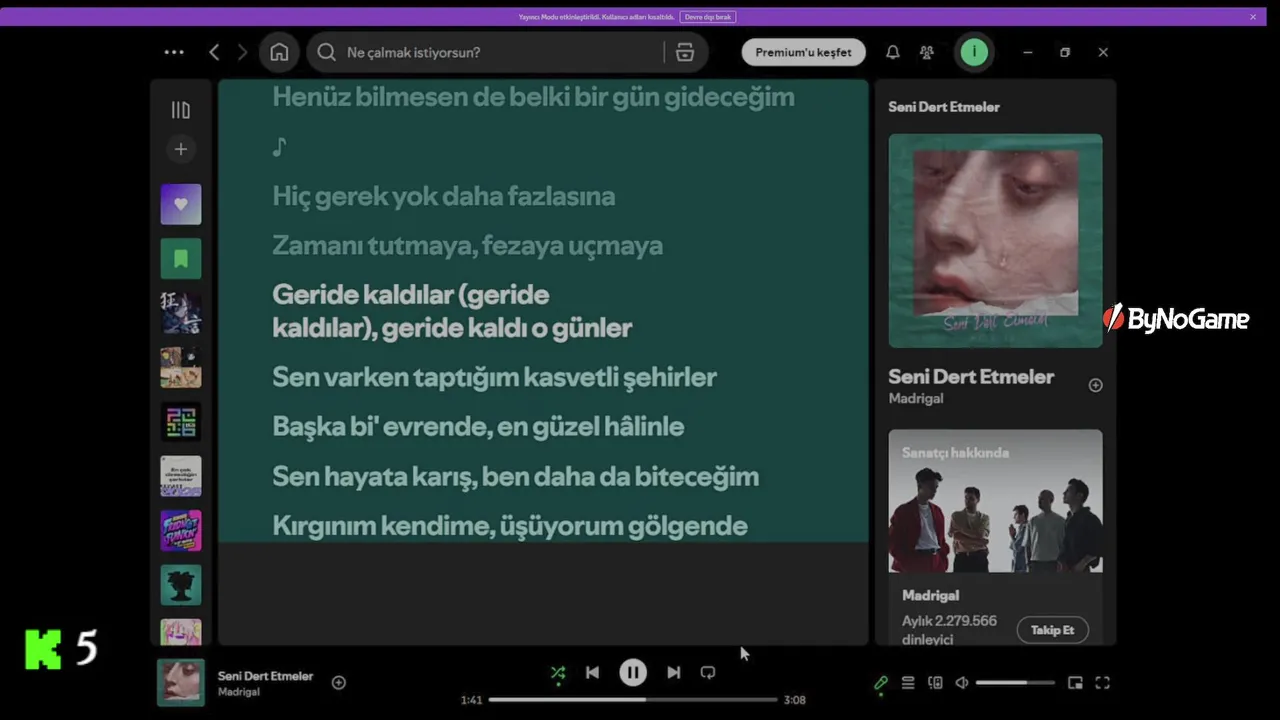Open the now-playing cover in the bottom bar

(181, 682)
